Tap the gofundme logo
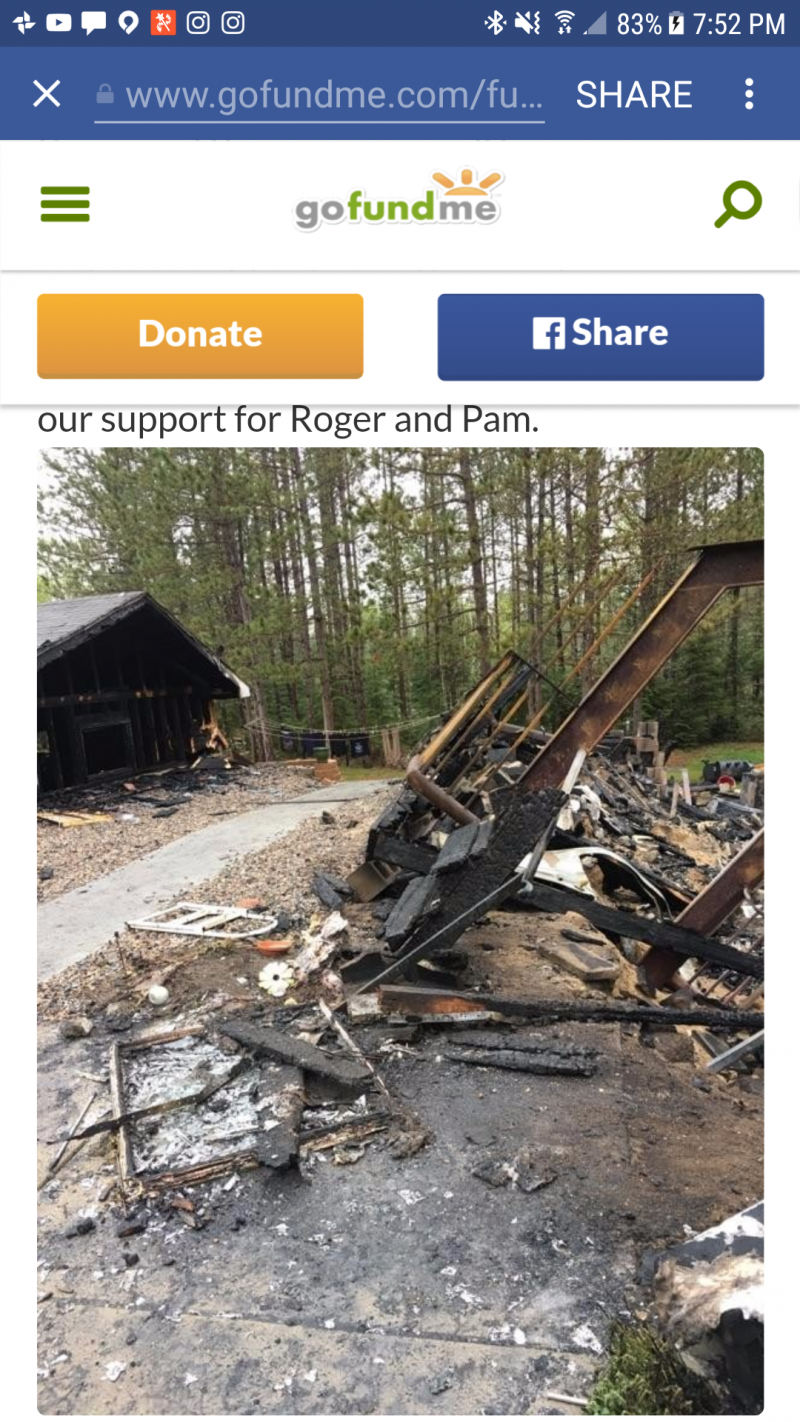The image size is (800, 1422). (398, 200)
